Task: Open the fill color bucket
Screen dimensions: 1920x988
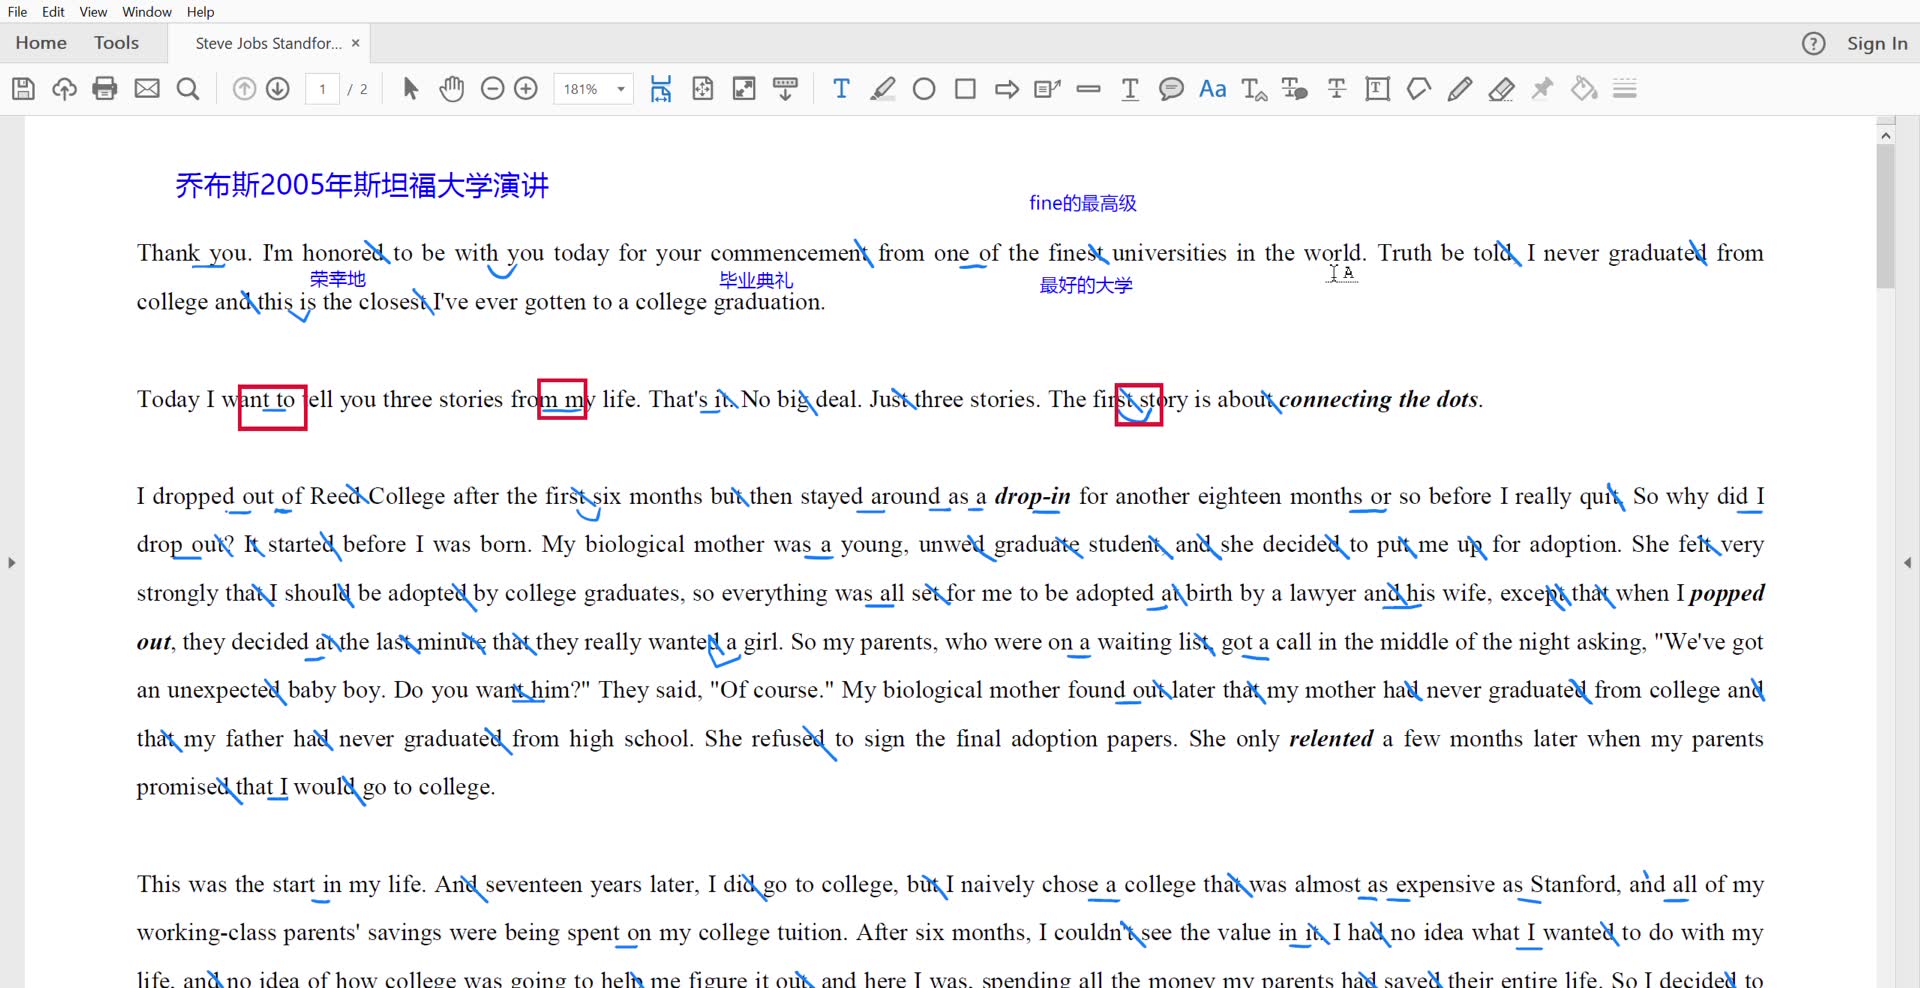Action: pyautogui.click(x=1584, y=89)
